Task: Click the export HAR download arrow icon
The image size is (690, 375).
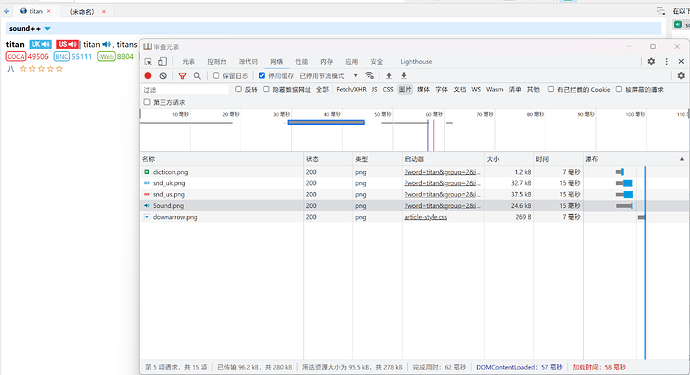Action: coord(404,76)
